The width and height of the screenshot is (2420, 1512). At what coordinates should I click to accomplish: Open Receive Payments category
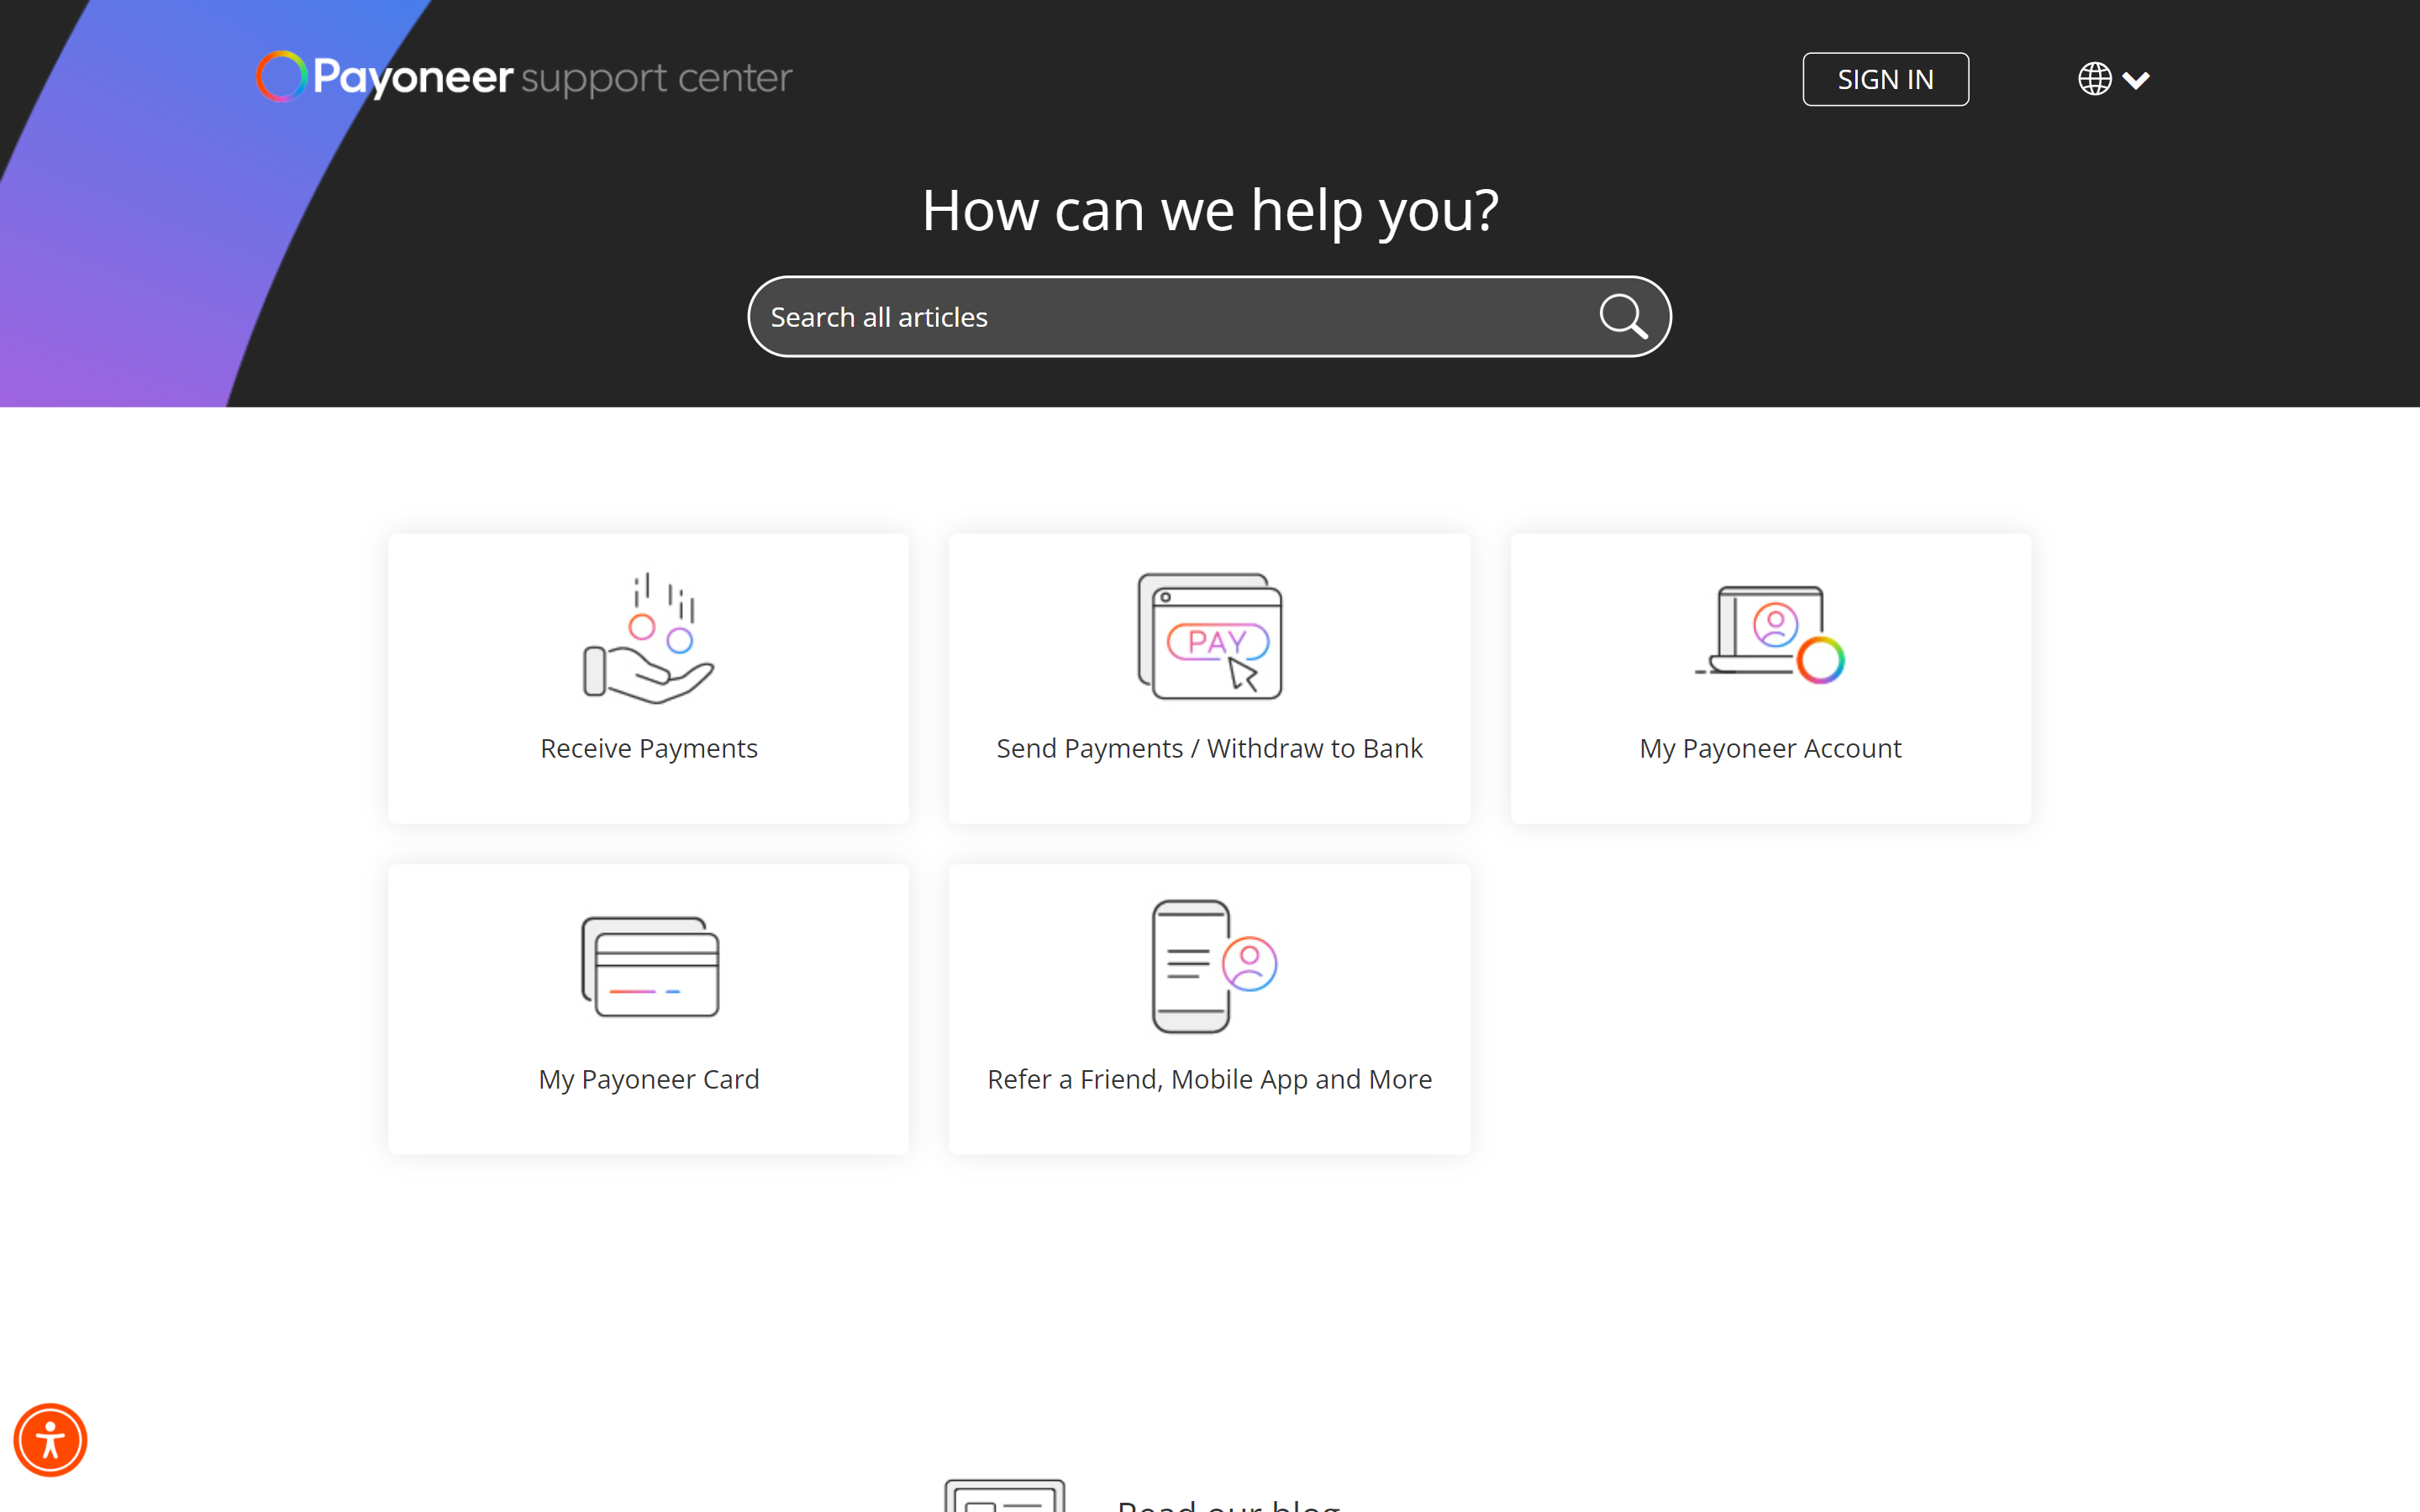click(x=648, y=748)
